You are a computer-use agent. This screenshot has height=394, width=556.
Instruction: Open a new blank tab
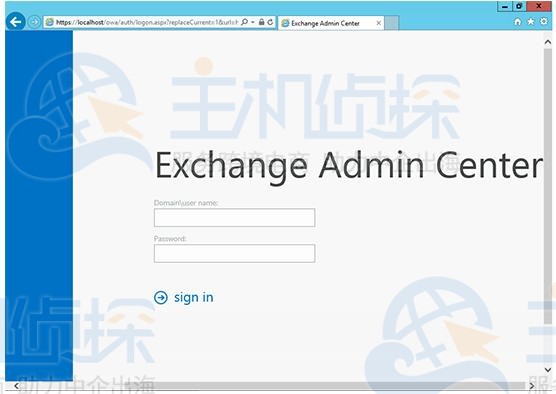click(x=391, y=23)
